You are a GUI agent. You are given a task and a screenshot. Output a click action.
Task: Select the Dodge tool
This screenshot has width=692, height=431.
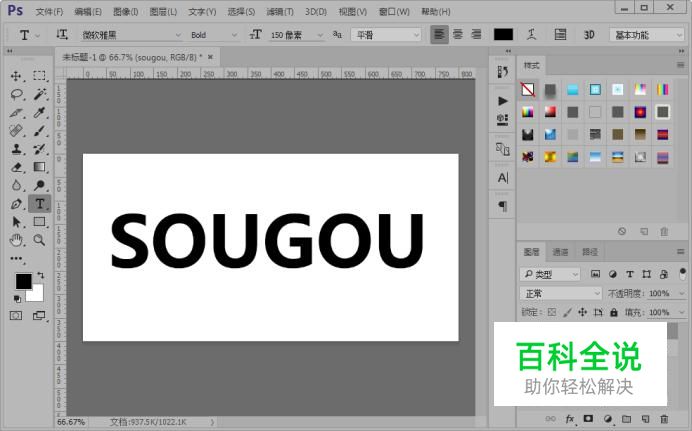pyautogui.click(x=39, y=185)
